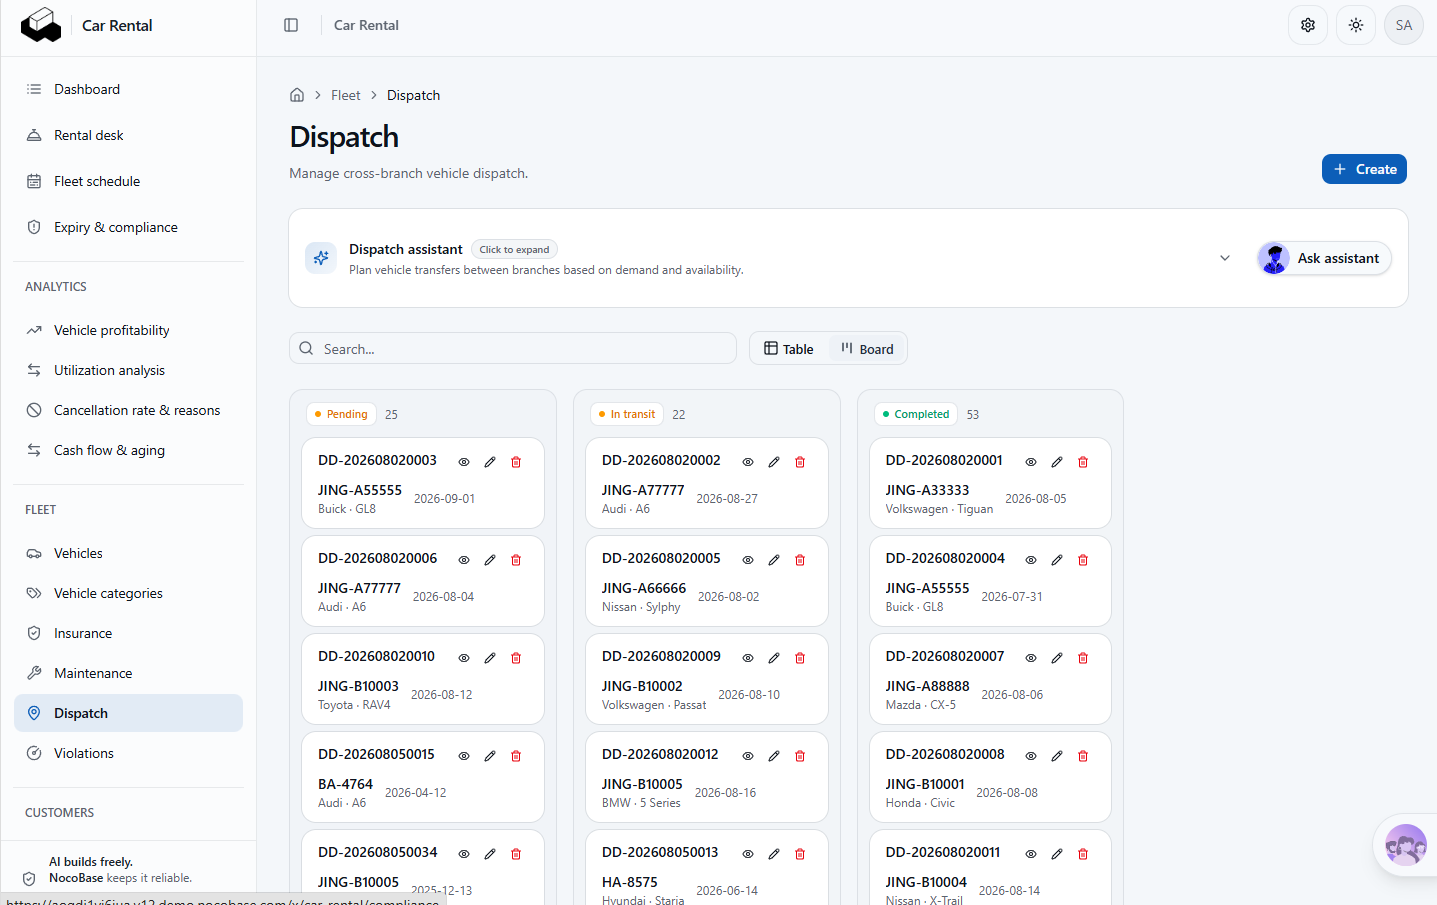Edit dispatch DD-202608020007
Viewport: 1437px width, 905px height.
[1057, 658]
